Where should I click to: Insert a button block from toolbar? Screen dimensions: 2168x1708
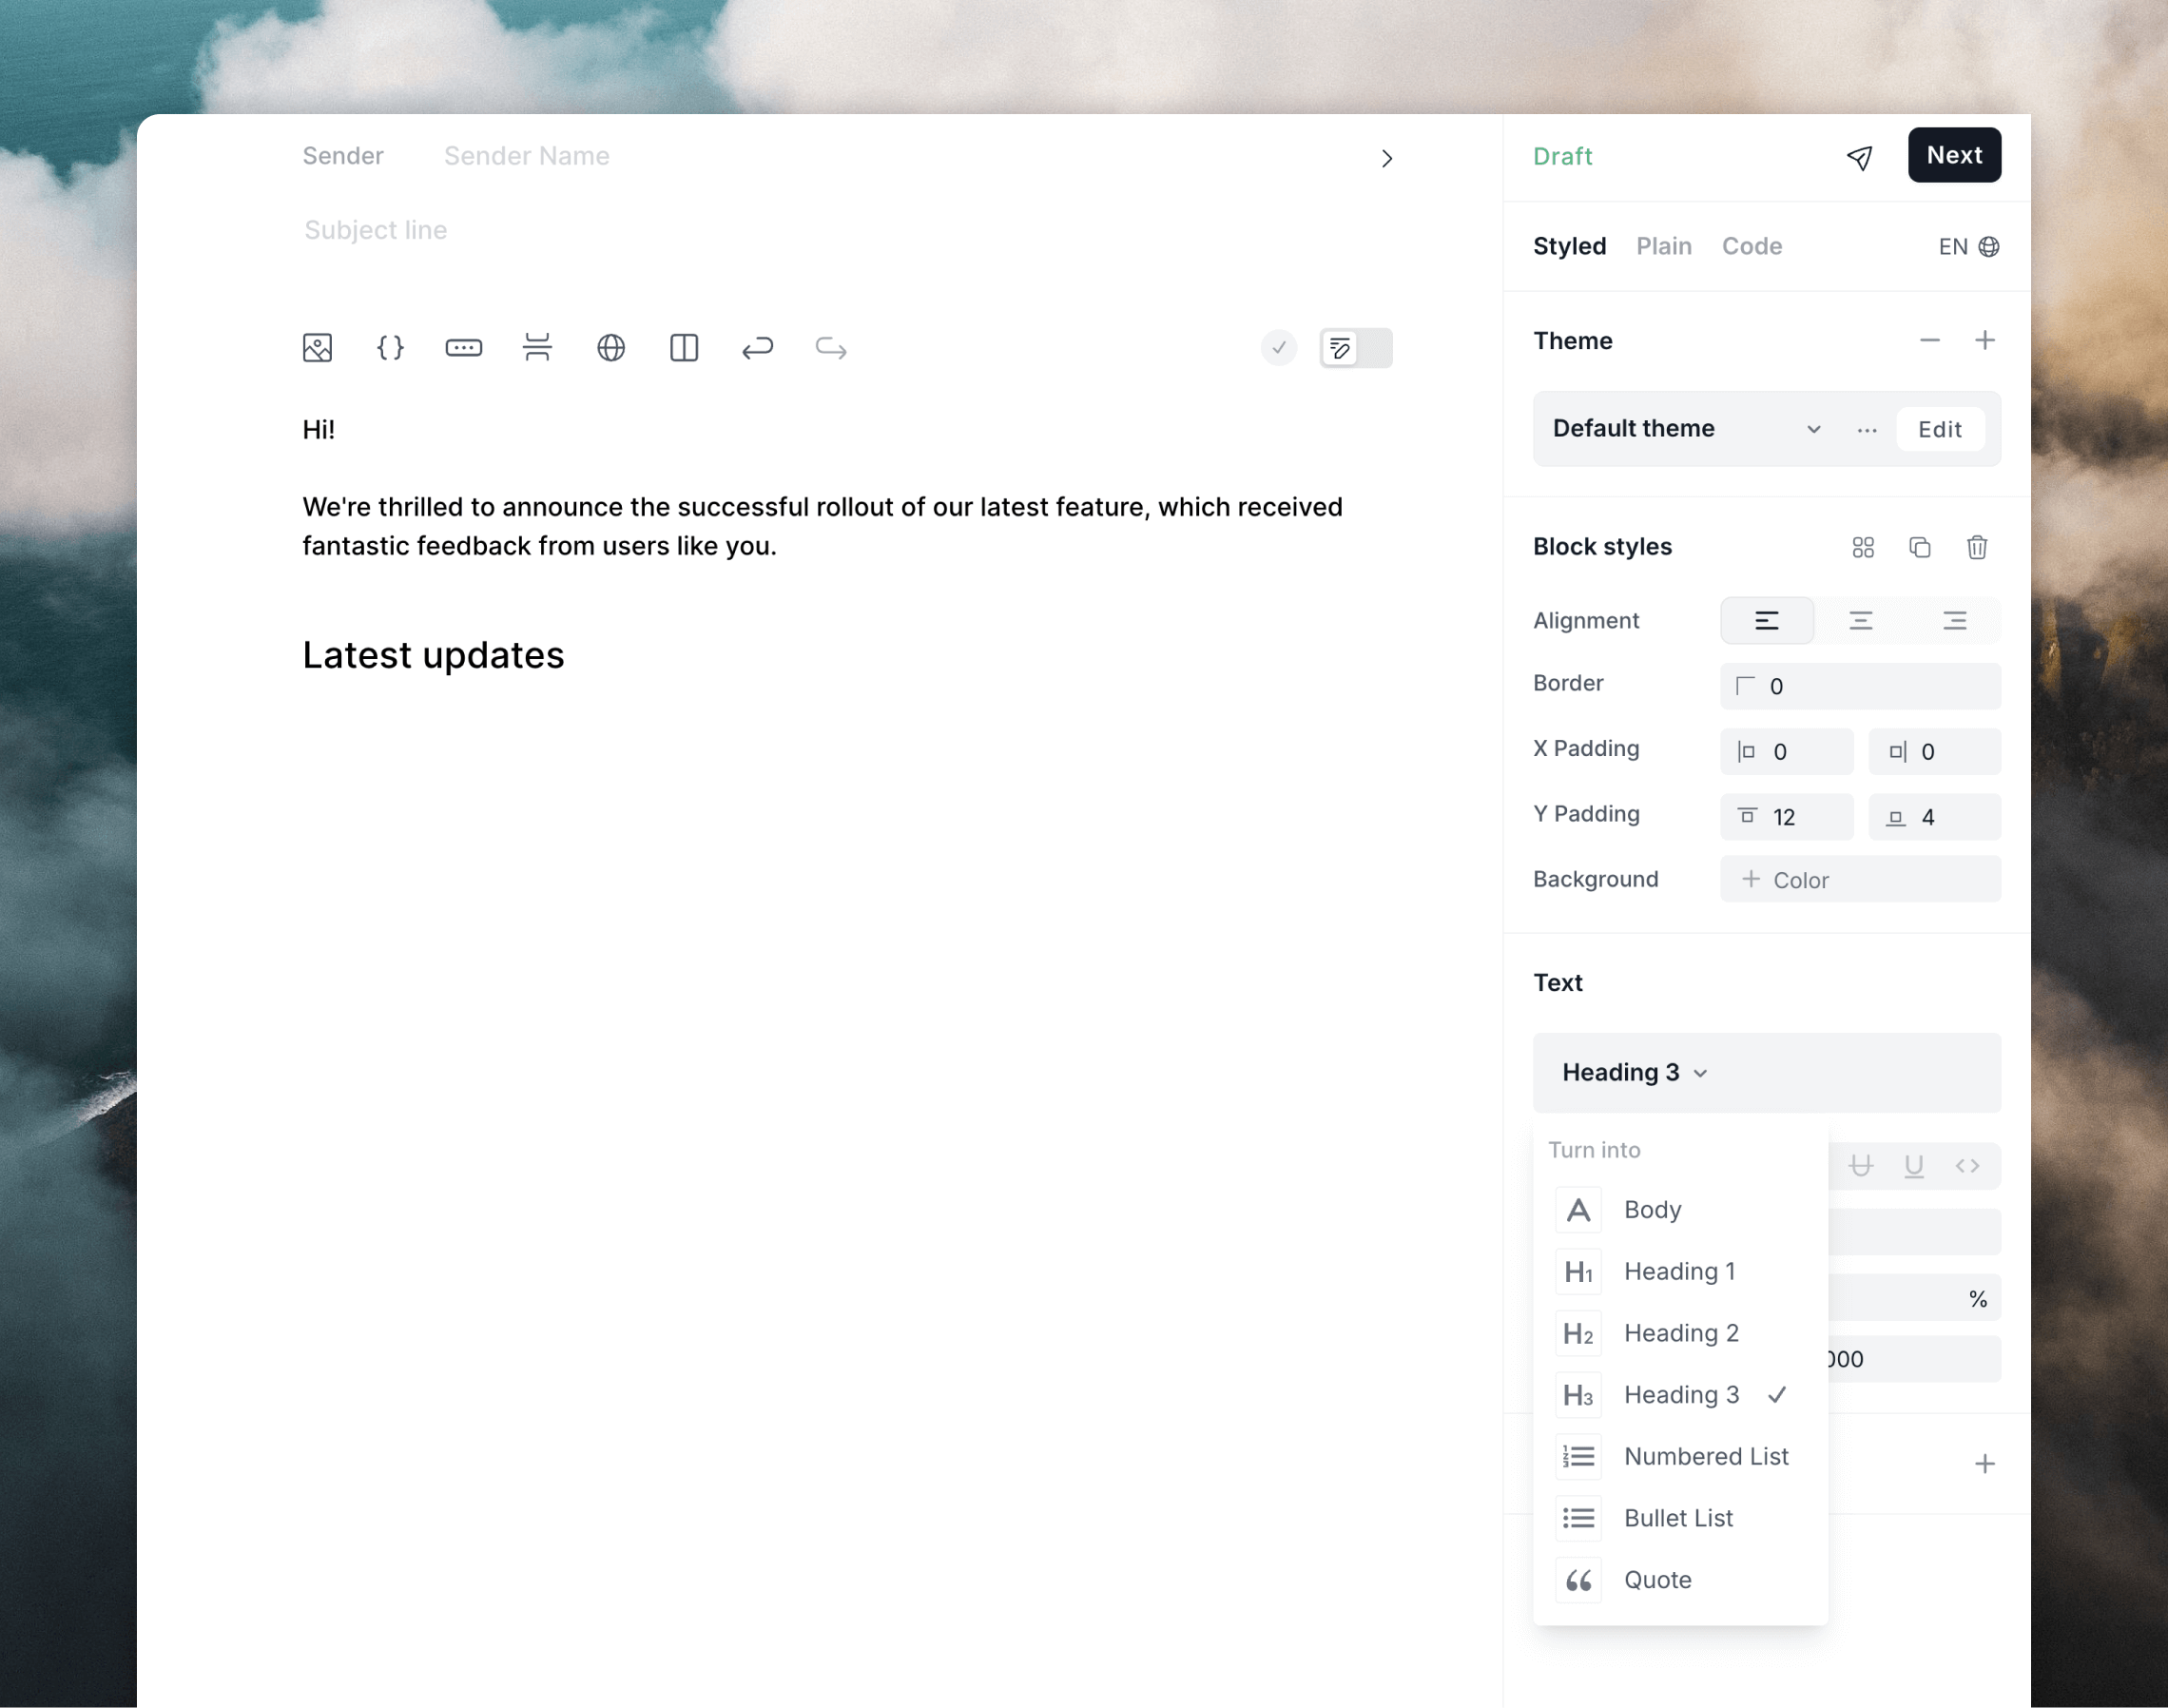coord(463,348)
